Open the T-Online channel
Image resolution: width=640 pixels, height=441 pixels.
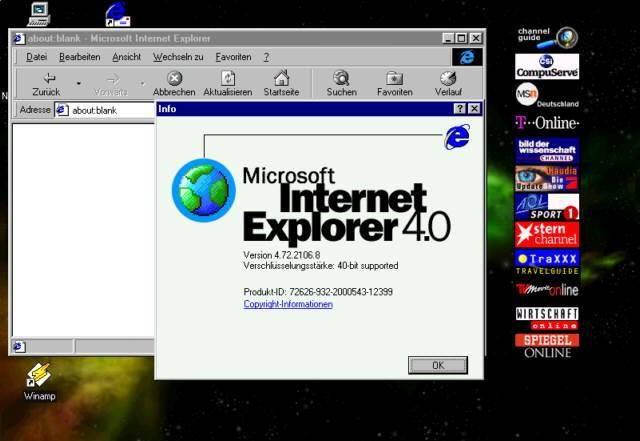(547, 122)
